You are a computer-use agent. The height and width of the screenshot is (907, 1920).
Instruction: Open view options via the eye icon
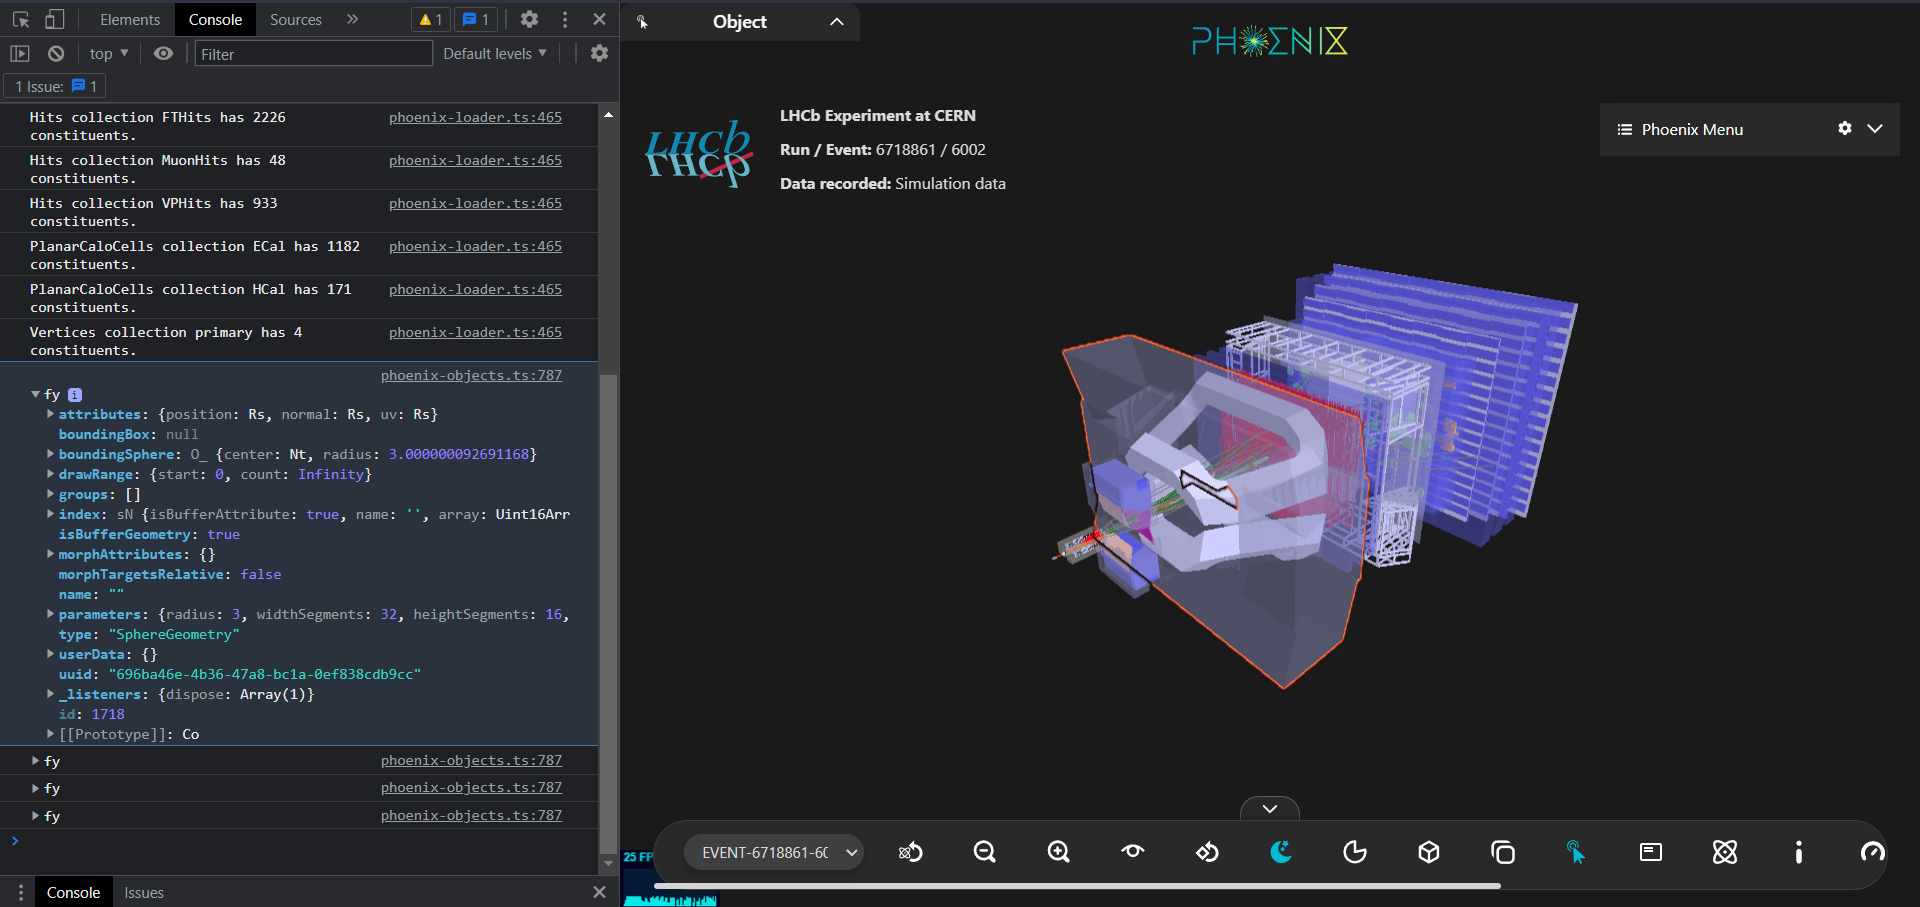pos(1132,852)
